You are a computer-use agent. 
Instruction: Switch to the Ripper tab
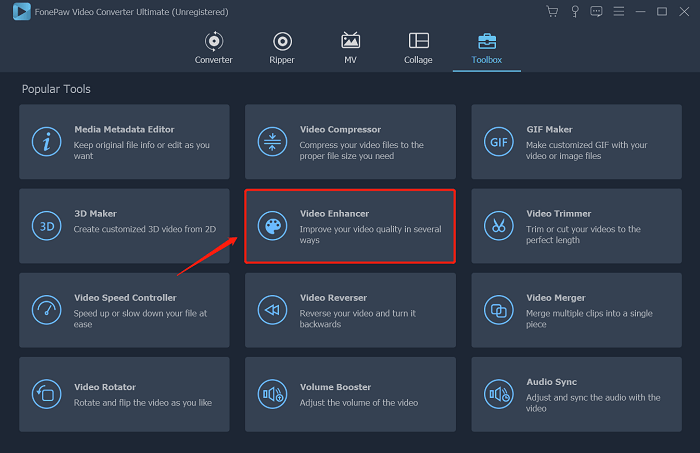click(x=282, y=48)
